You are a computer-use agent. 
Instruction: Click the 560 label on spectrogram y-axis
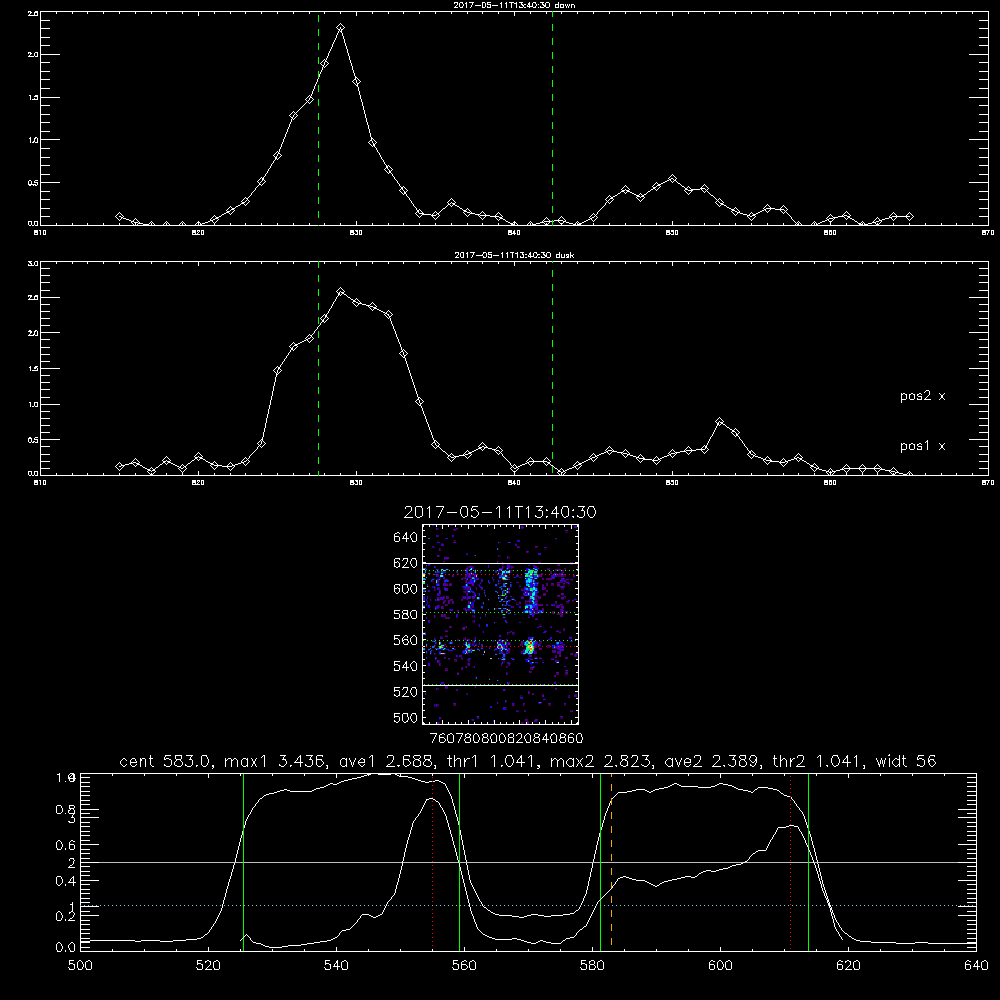point(406,640)
